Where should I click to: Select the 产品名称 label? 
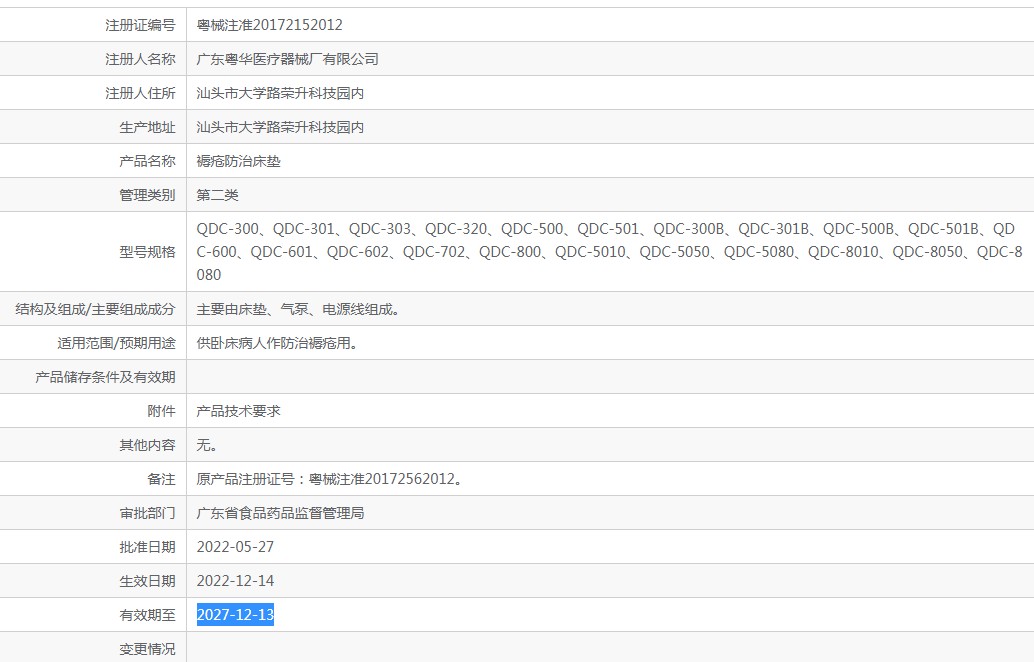click(x=148, y=161)
